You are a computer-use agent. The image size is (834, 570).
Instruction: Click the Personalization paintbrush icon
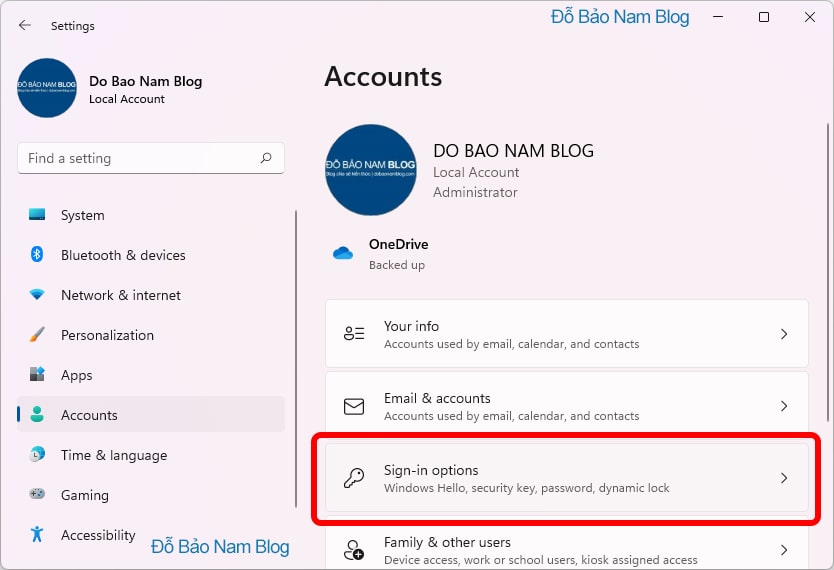[x=37, y=334]
